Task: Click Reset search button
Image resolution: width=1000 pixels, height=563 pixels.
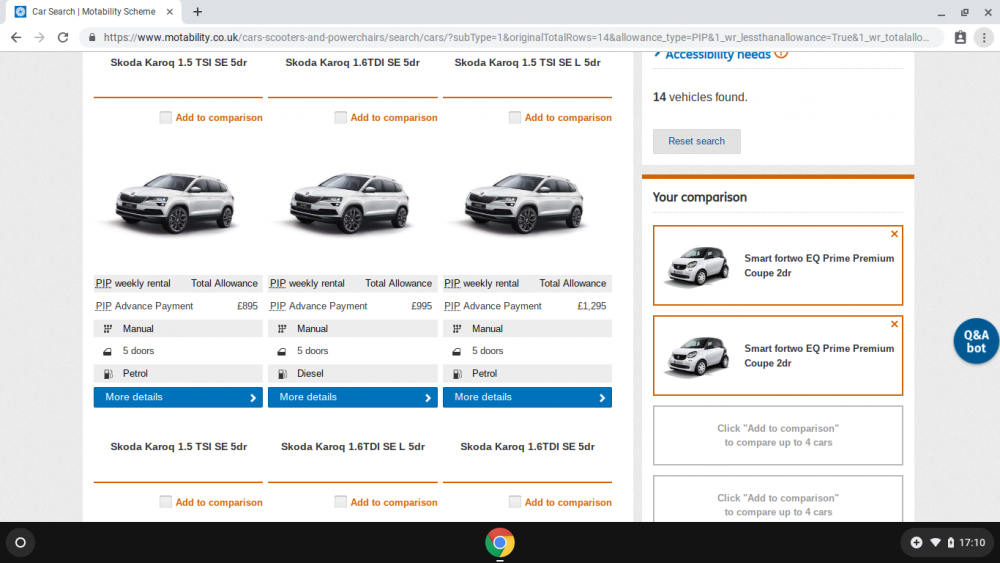Action: [696, 141]
